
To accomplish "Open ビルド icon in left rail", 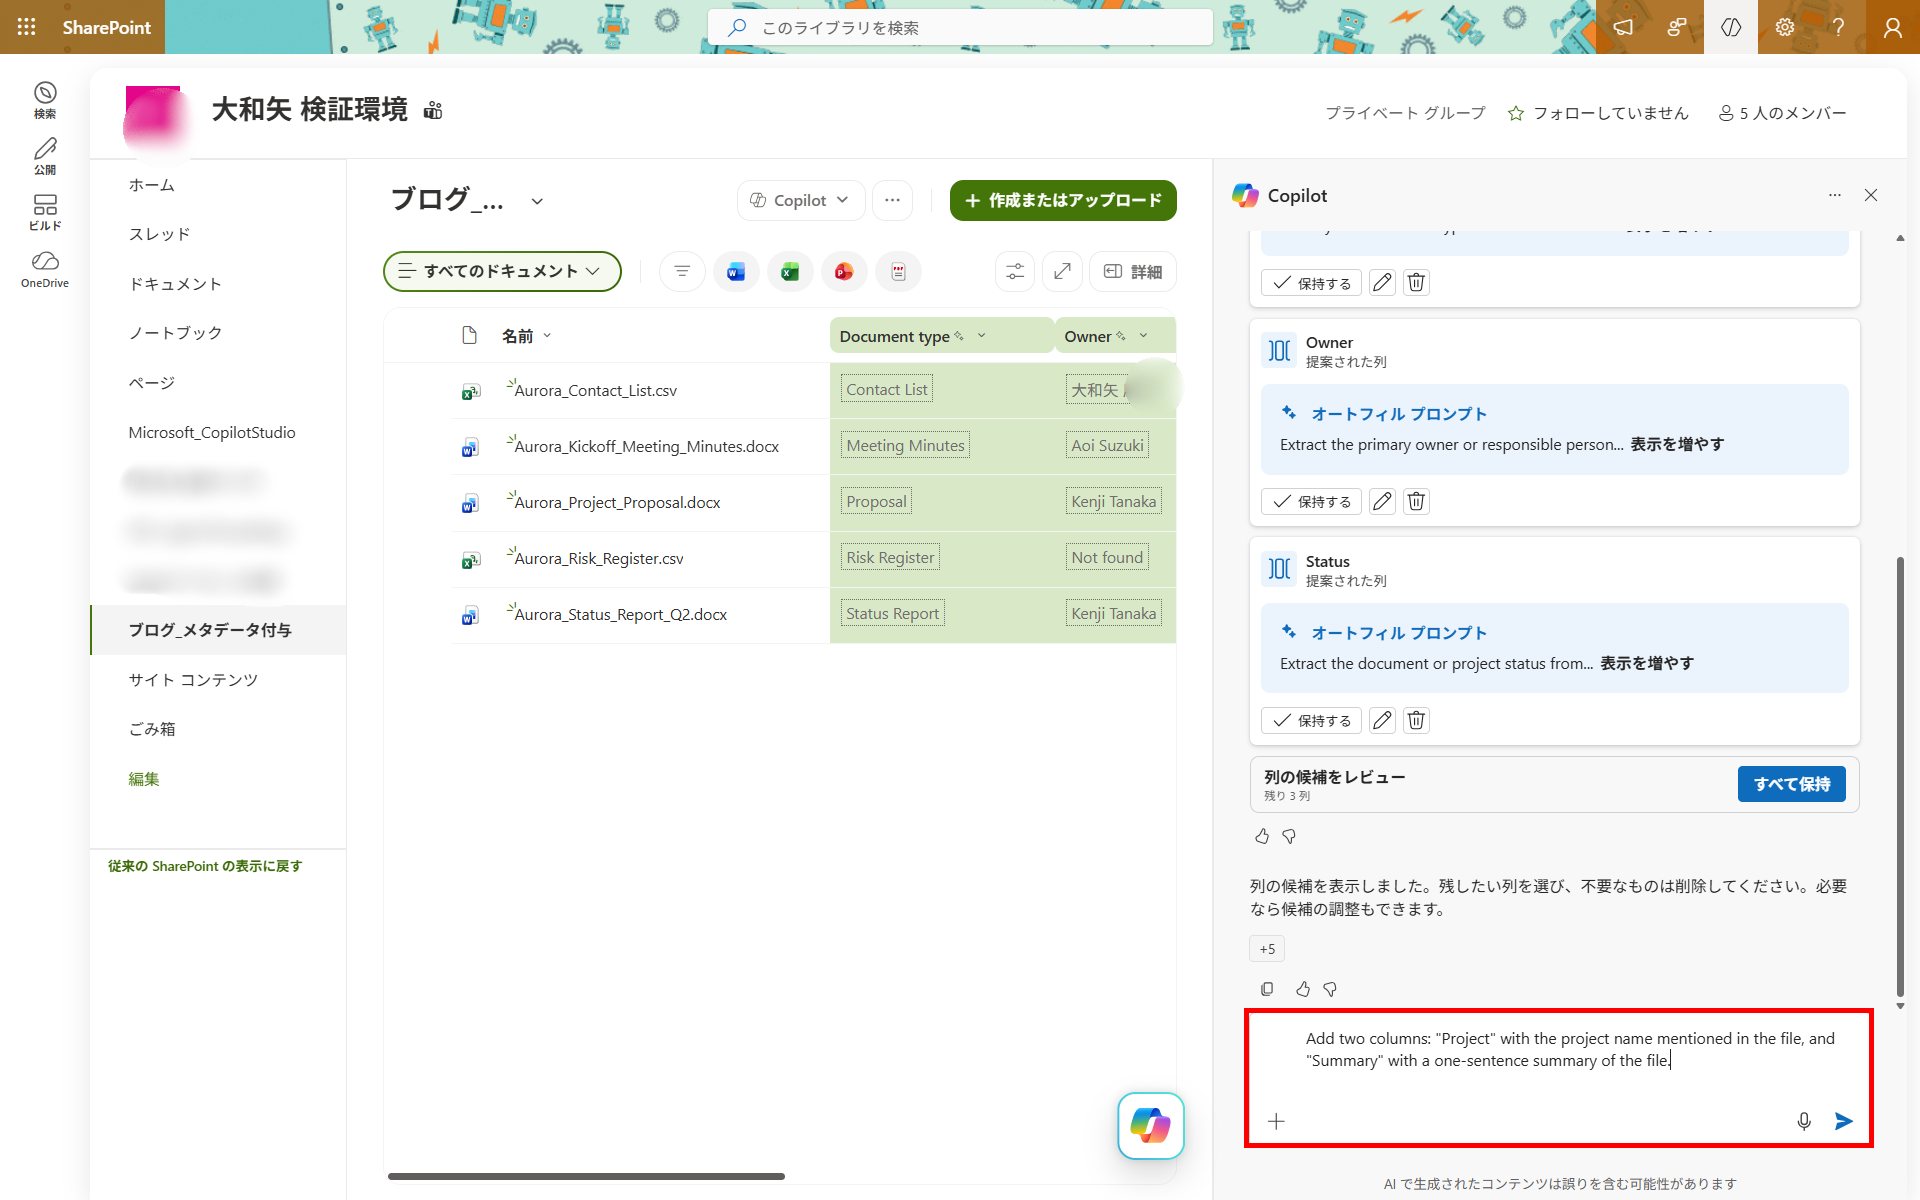I will pyautogui.click(x=45, y=212).
